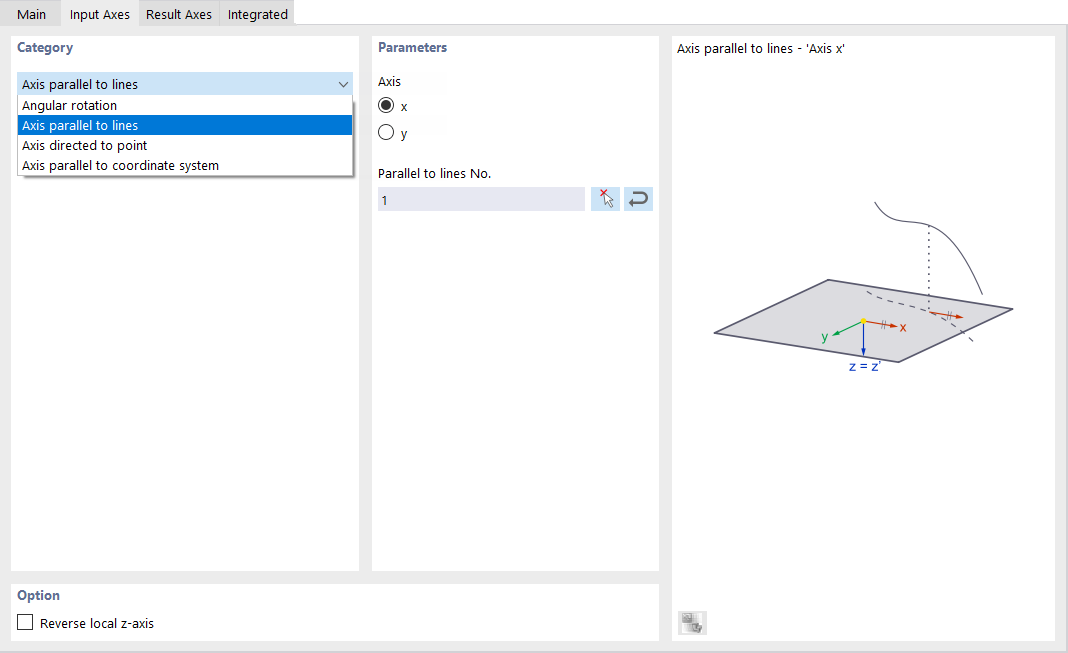Click the display options icon below the preview
Viewport: 1068px width, 653px height.
(690, 622)
